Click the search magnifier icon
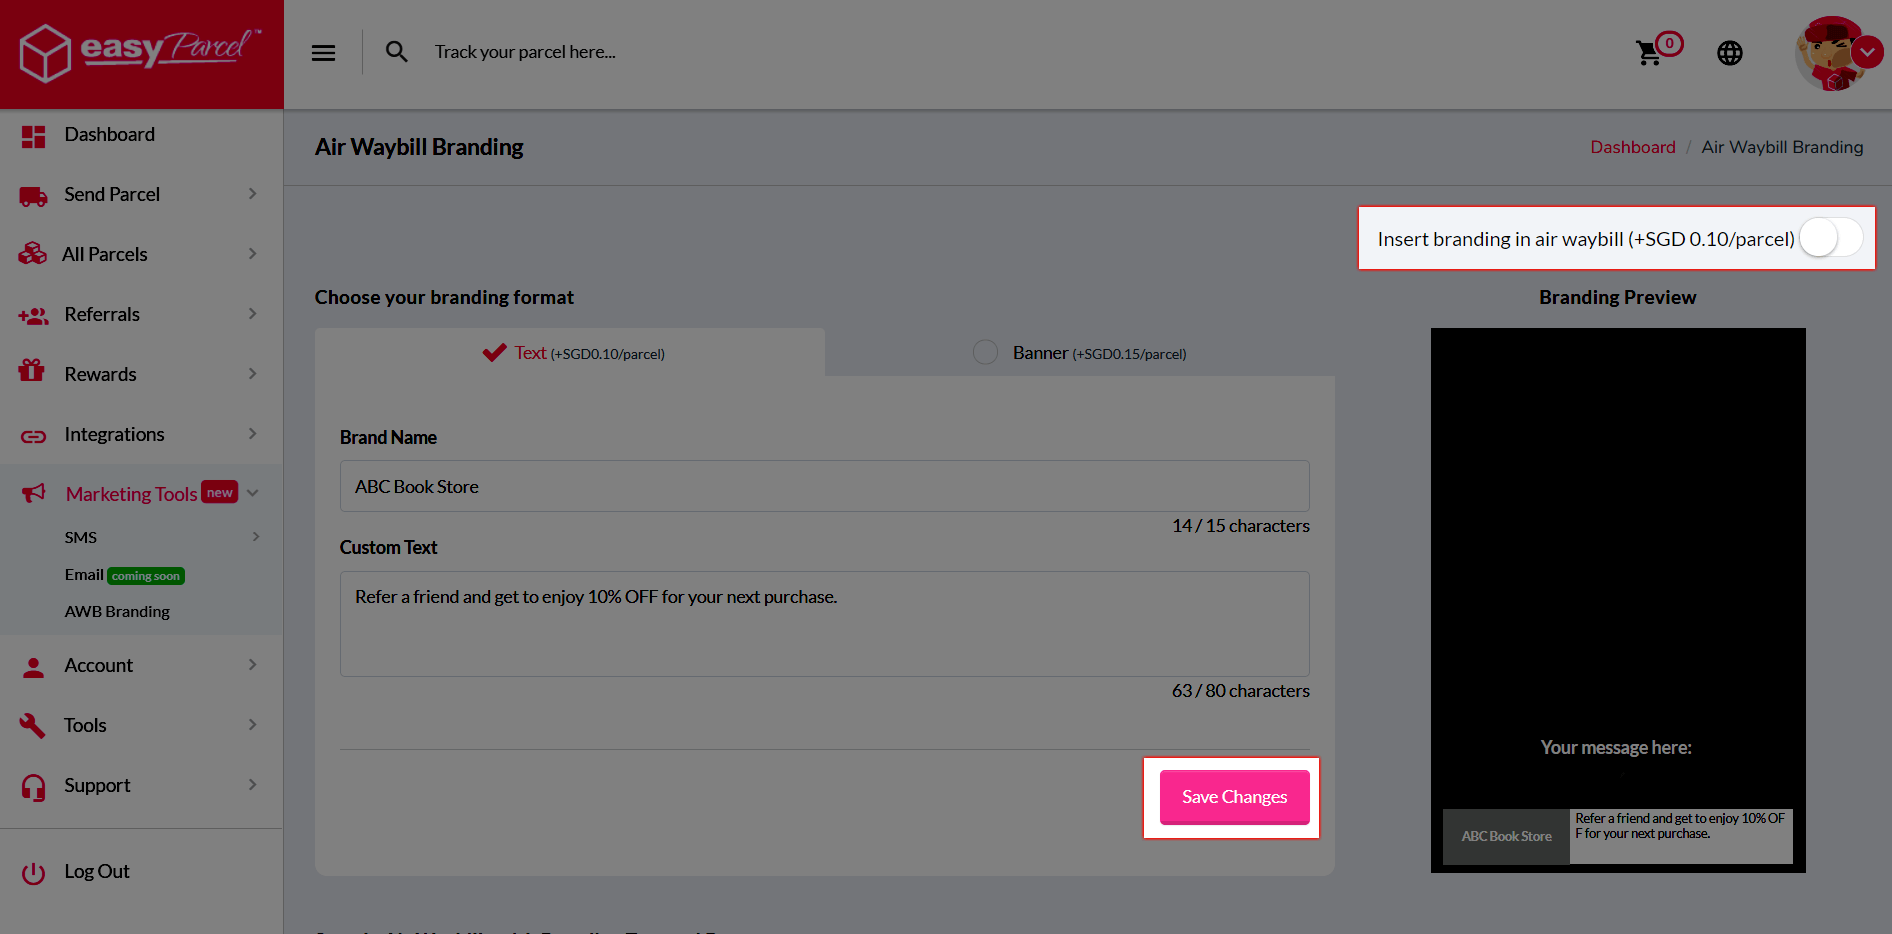 [396, 51]
